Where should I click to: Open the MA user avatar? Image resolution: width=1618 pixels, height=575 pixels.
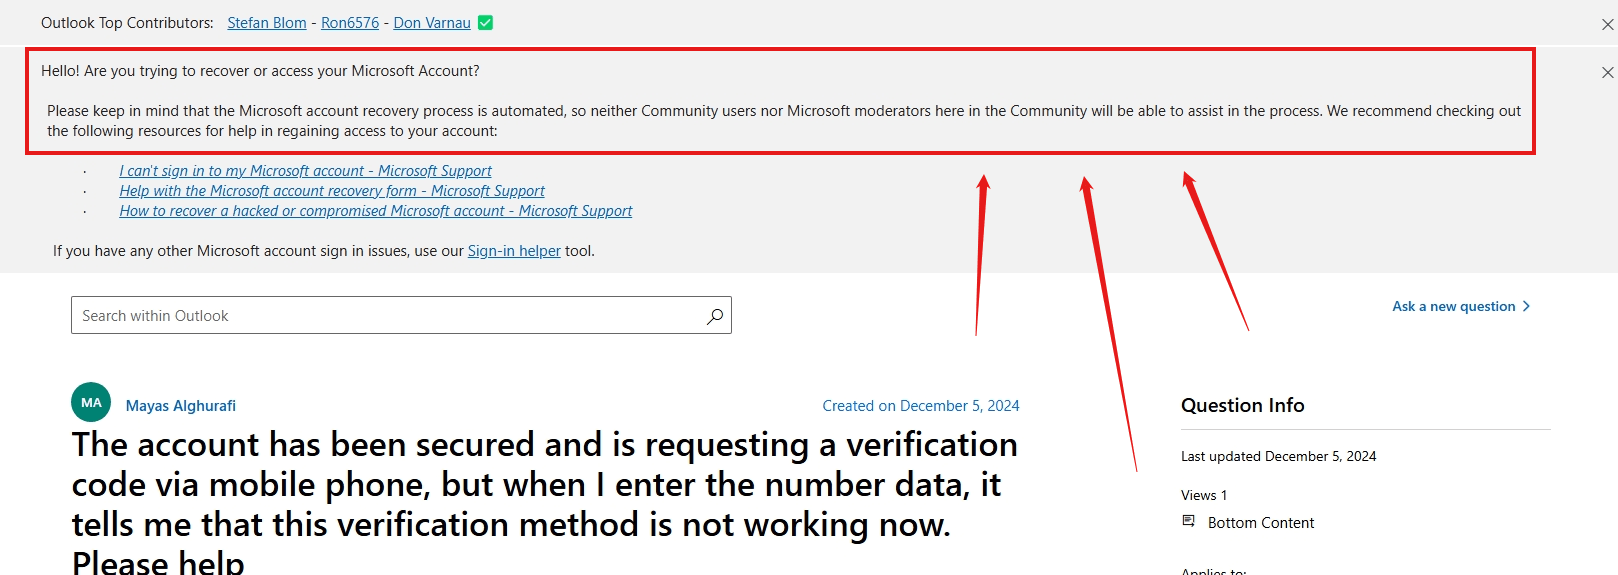pos(91,402)
